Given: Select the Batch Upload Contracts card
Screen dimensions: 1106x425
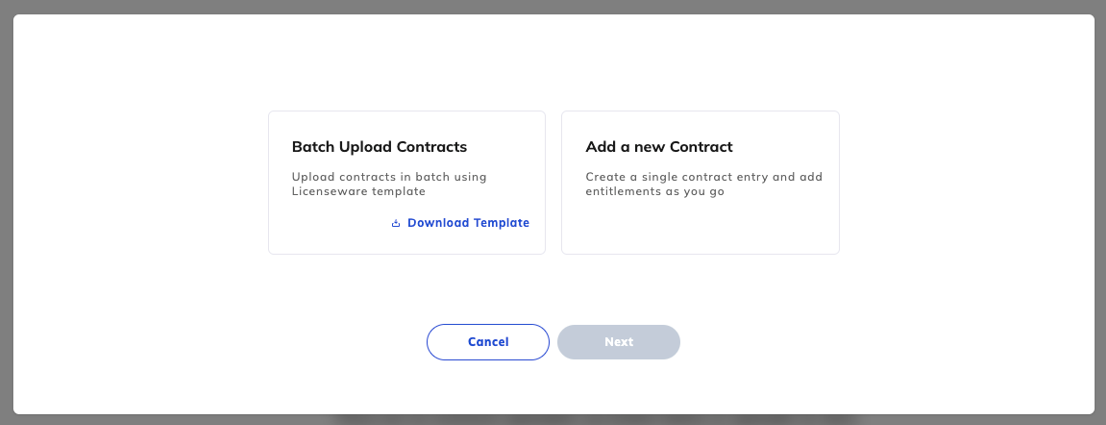Looking at the screenshot, I should (407, 183).
